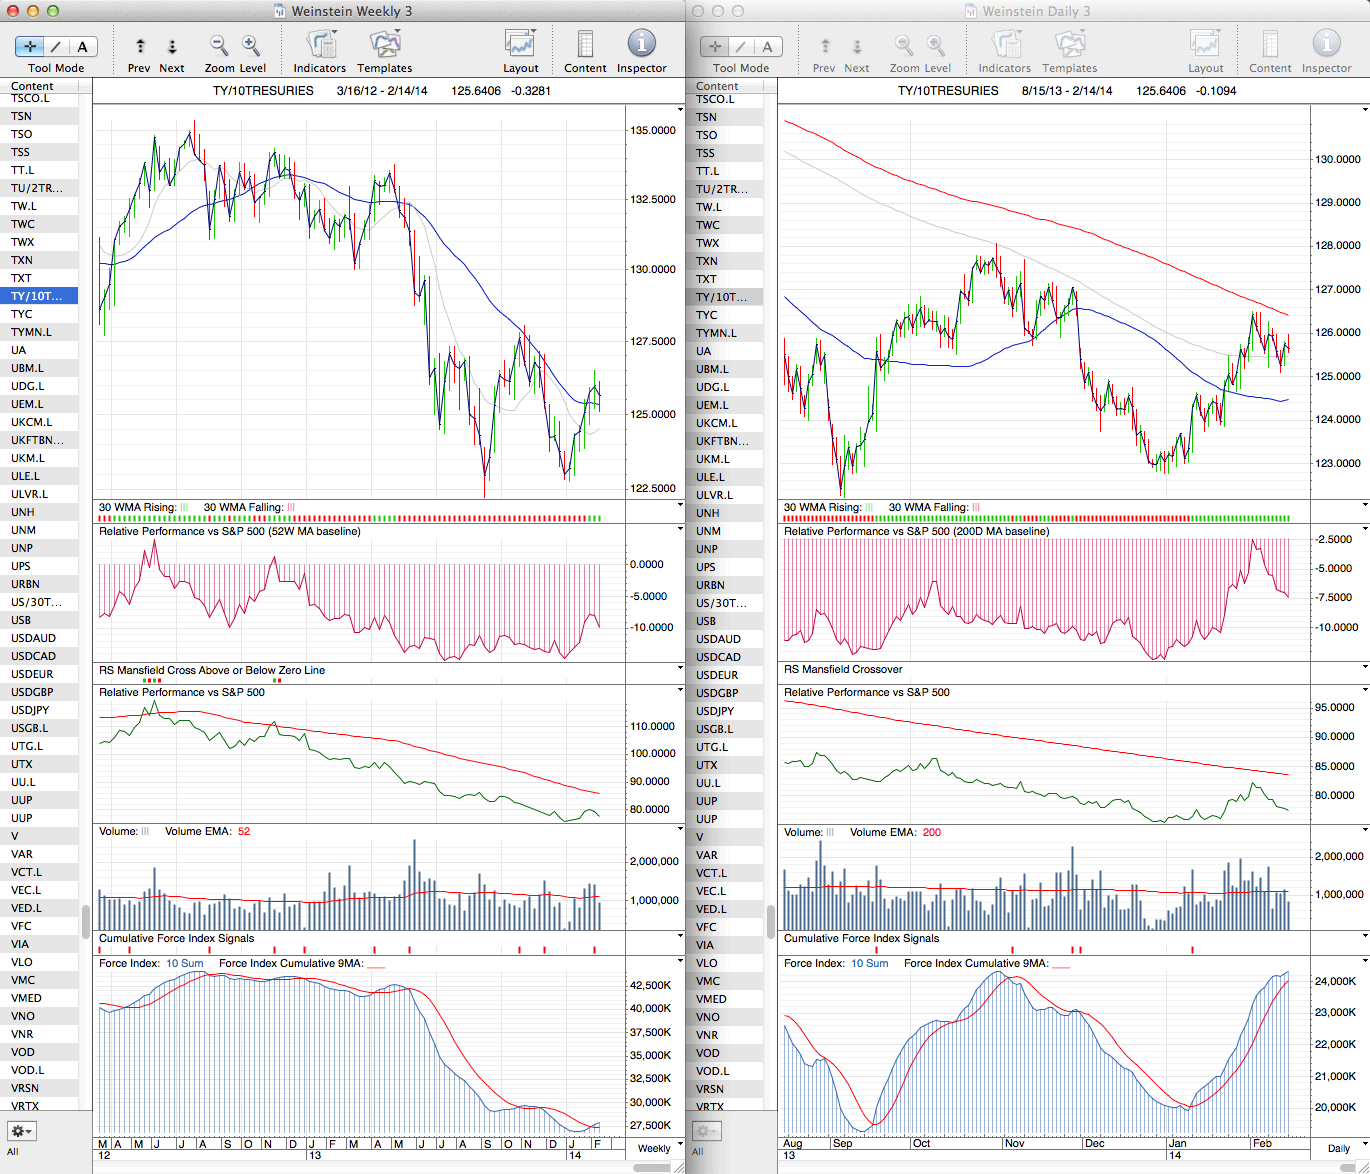Select USDJPY in Weekly window symbol list
The width and height of the screenshot is (1370, 1174).
coord(30,710)
